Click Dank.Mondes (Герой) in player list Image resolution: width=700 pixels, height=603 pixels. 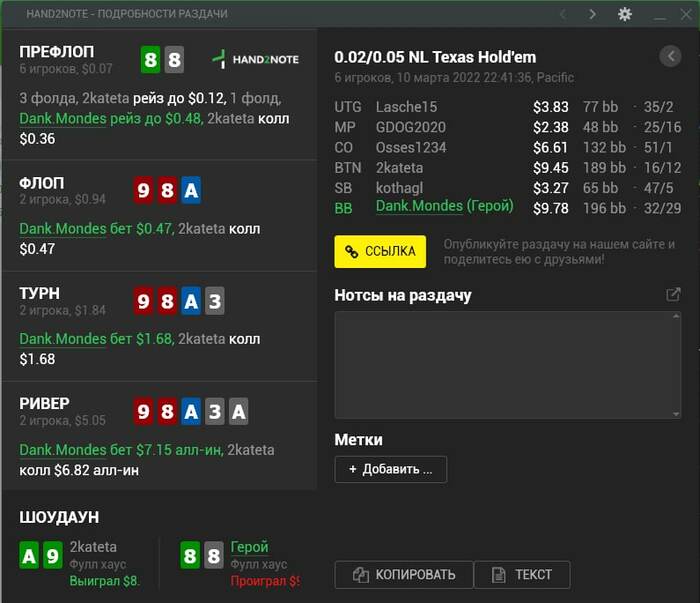tap(445, 206)
